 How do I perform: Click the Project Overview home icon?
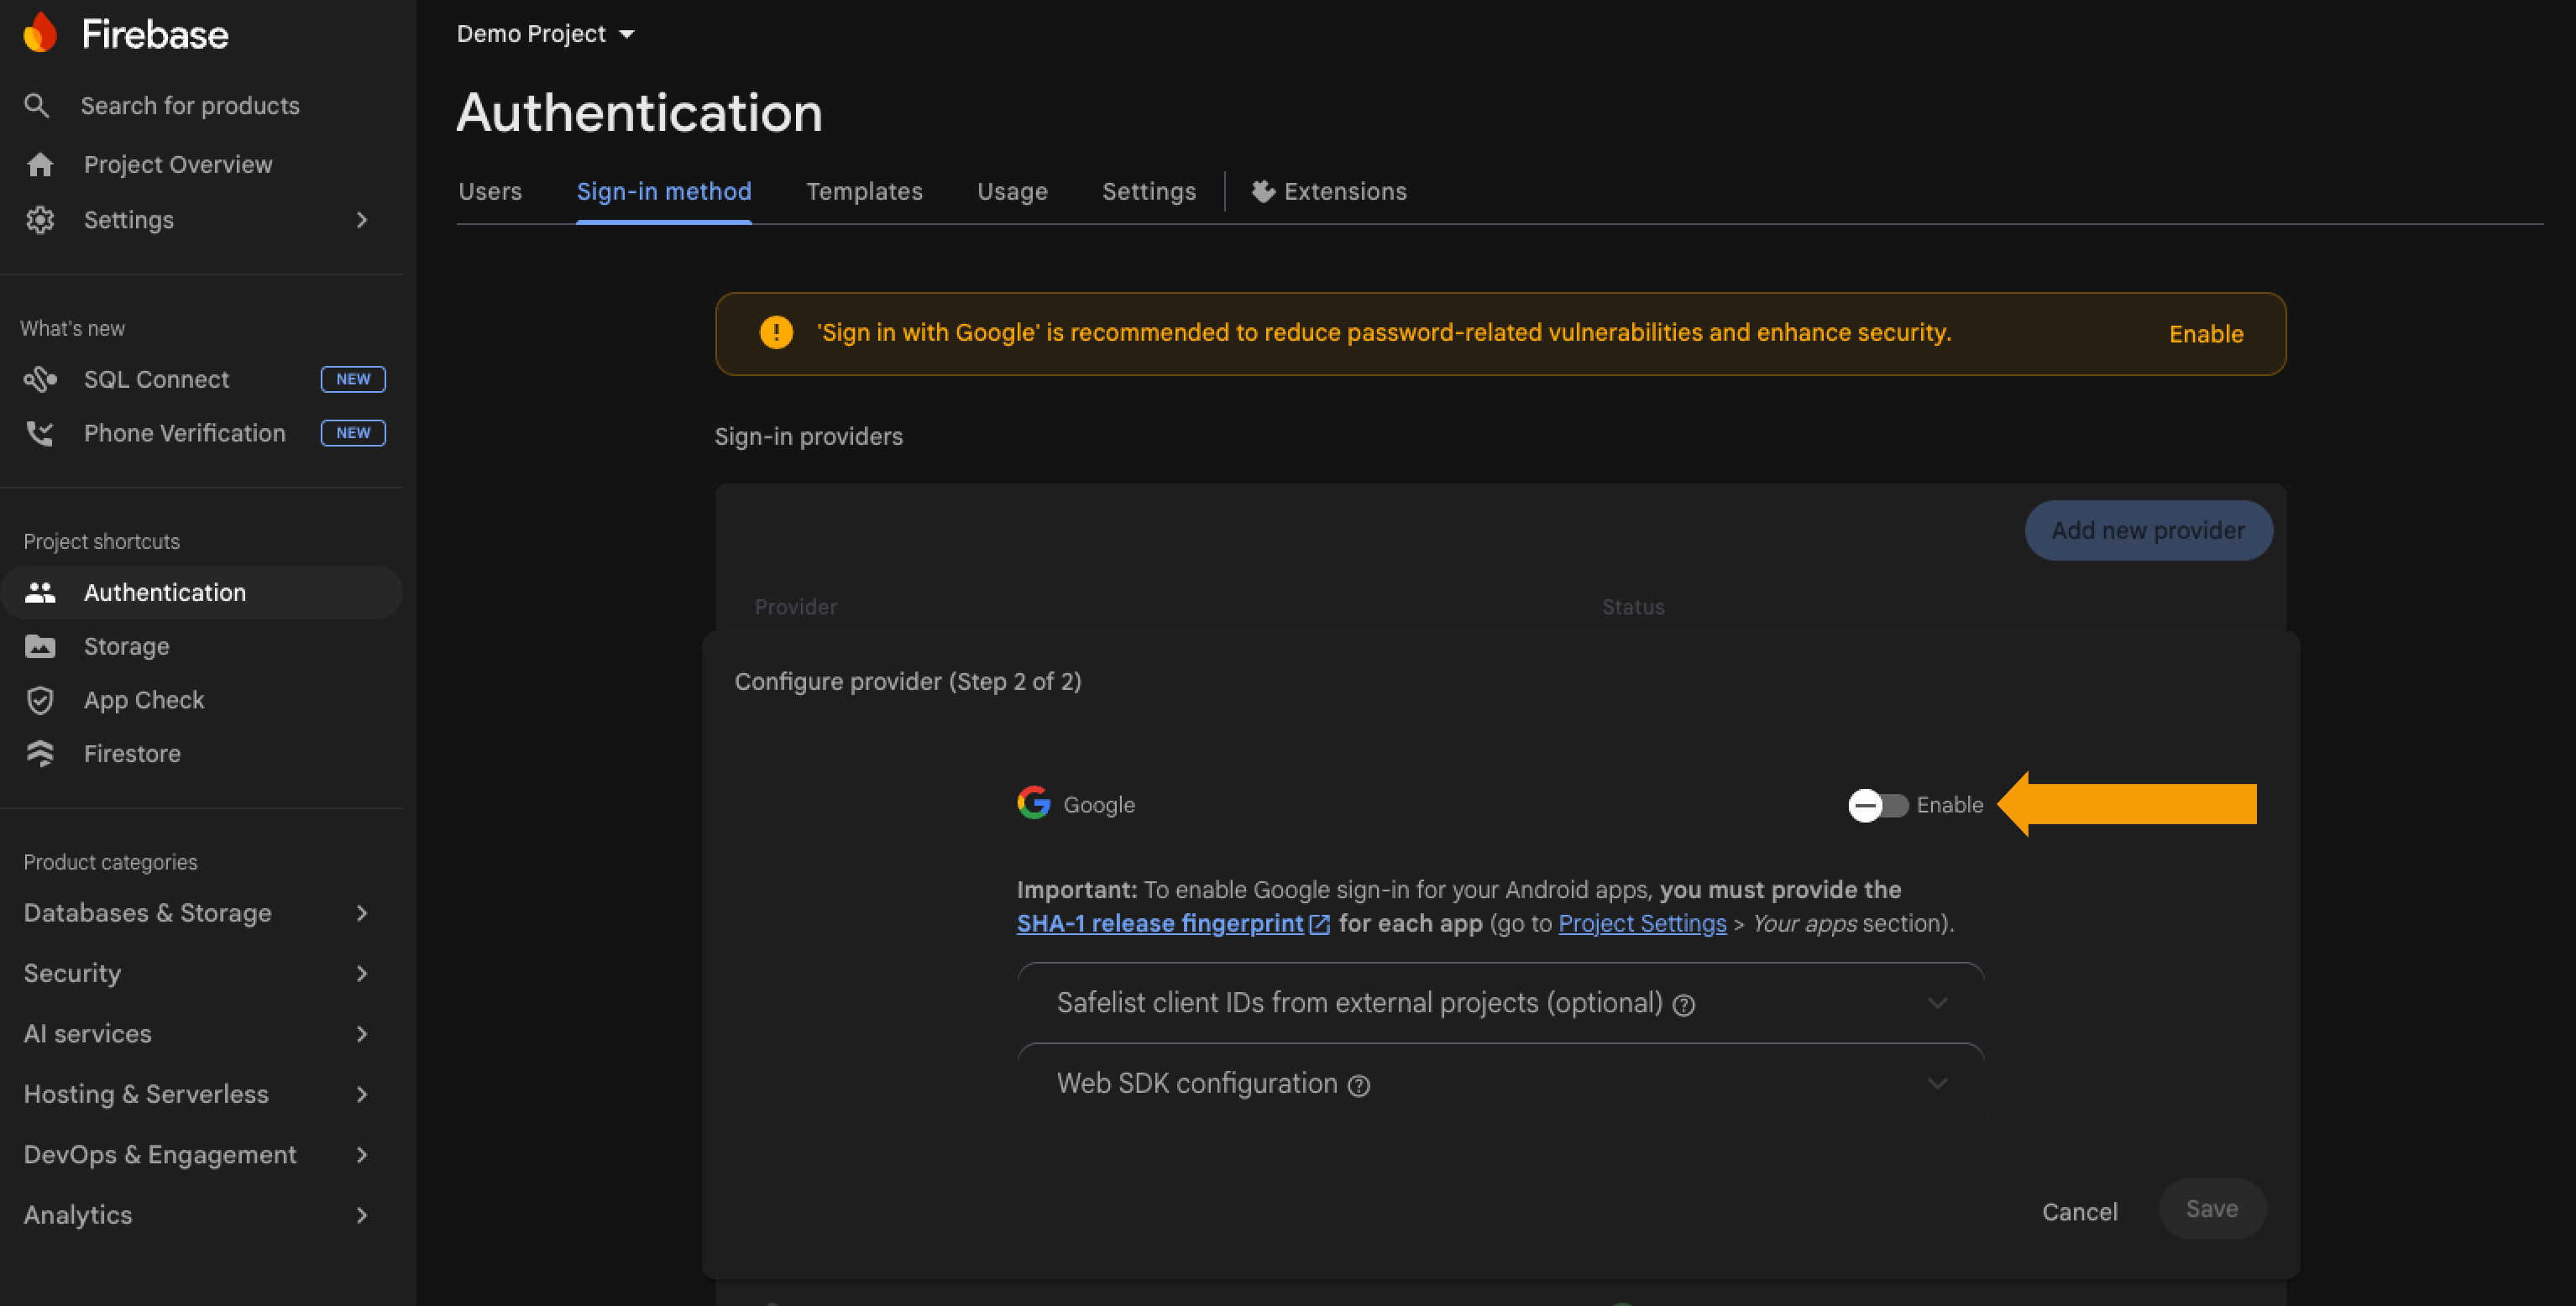pyautogui.click(x=40, y=164)
